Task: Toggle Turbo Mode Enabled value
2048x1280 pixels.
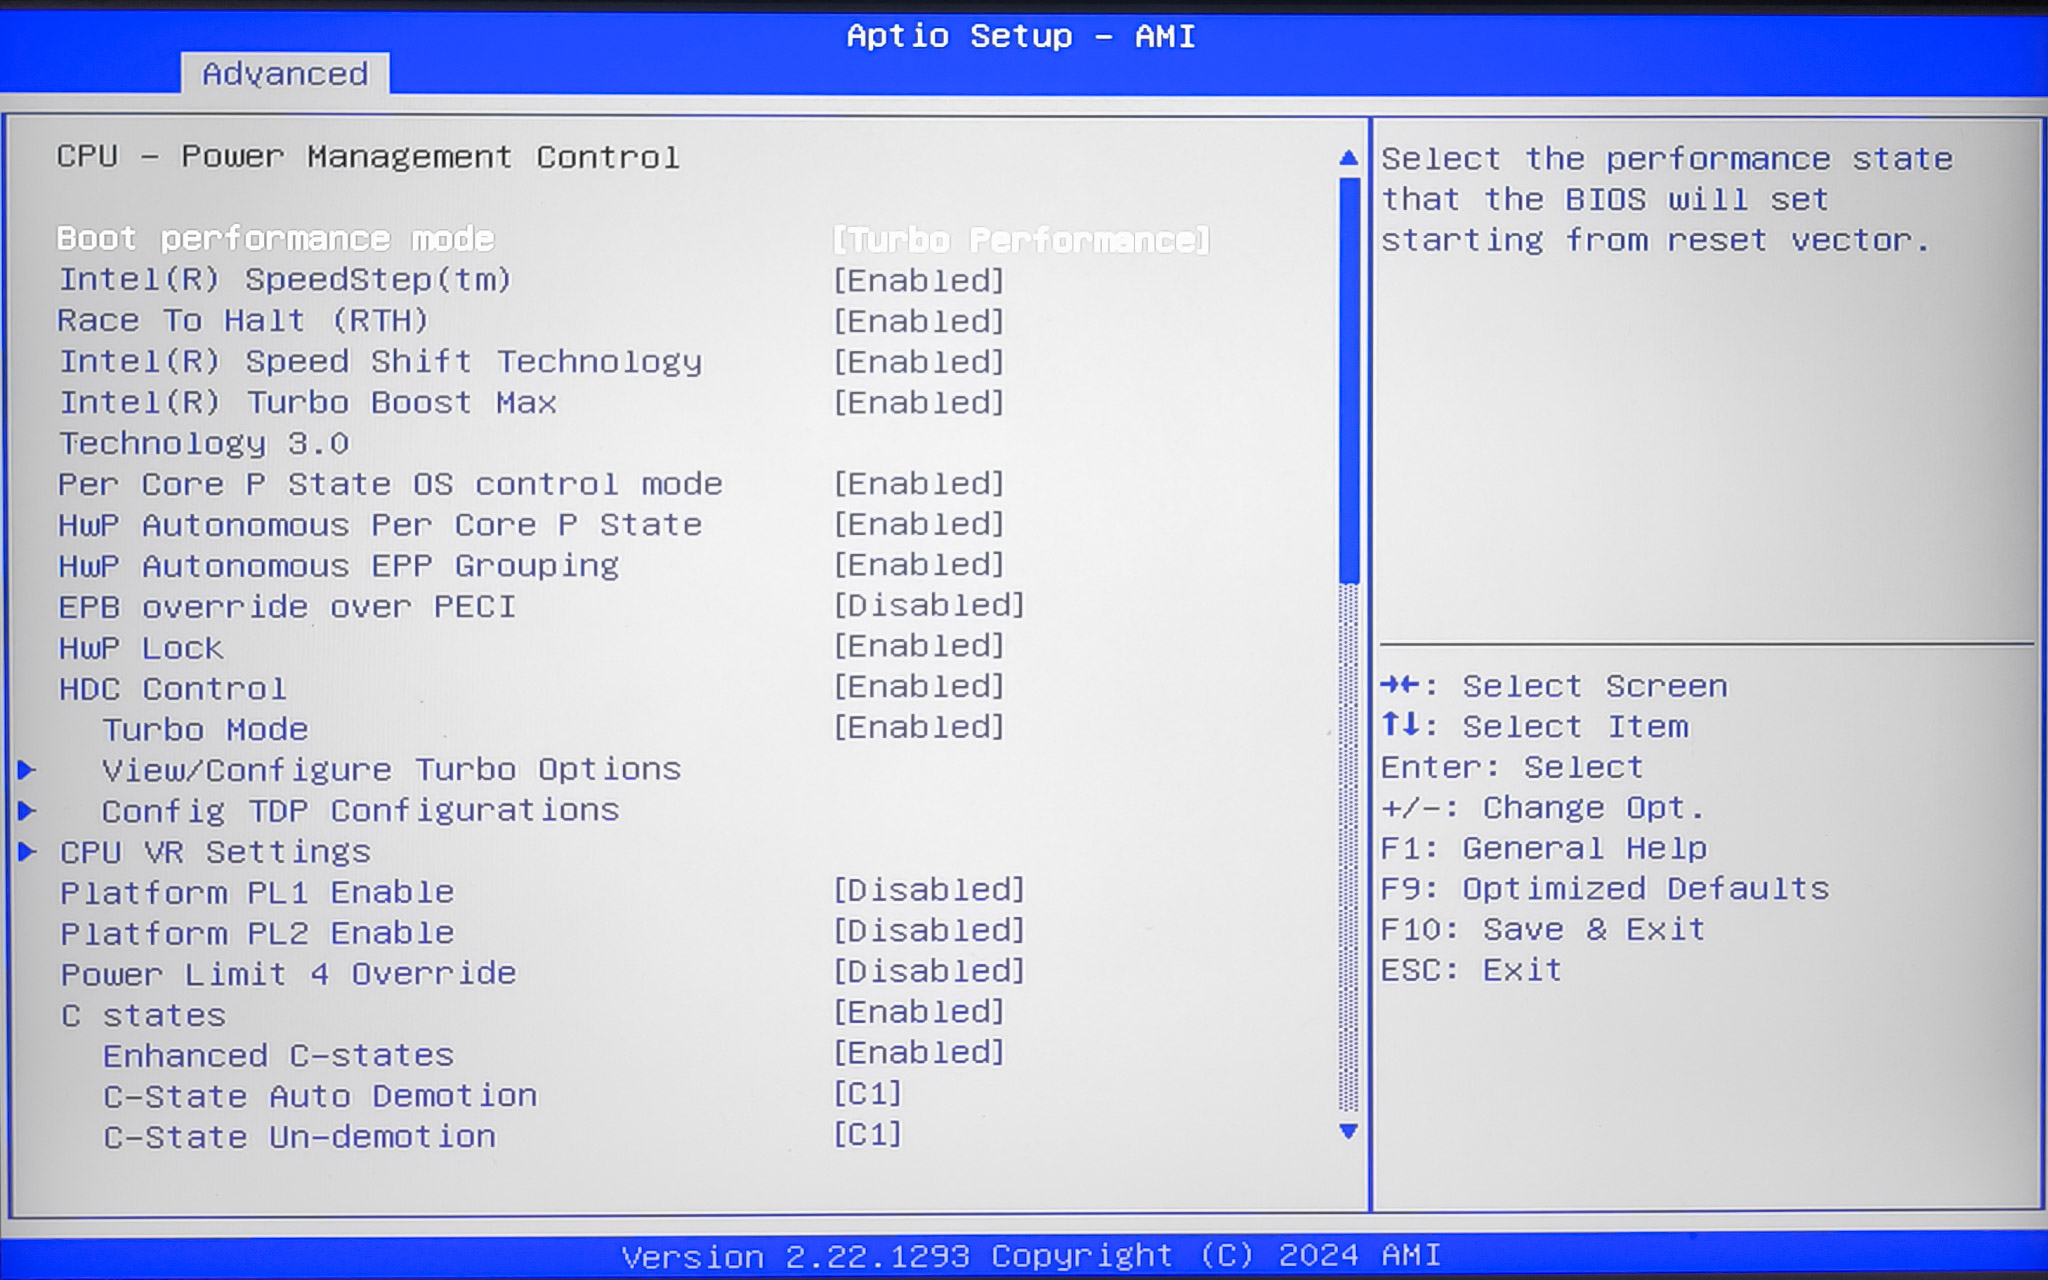Action: click(918, 727)
